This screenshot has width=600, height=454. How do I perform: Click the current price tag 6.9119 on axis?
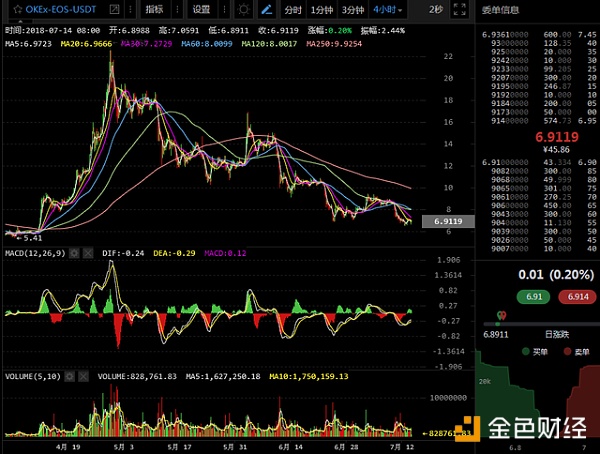(x=448, y=221)
